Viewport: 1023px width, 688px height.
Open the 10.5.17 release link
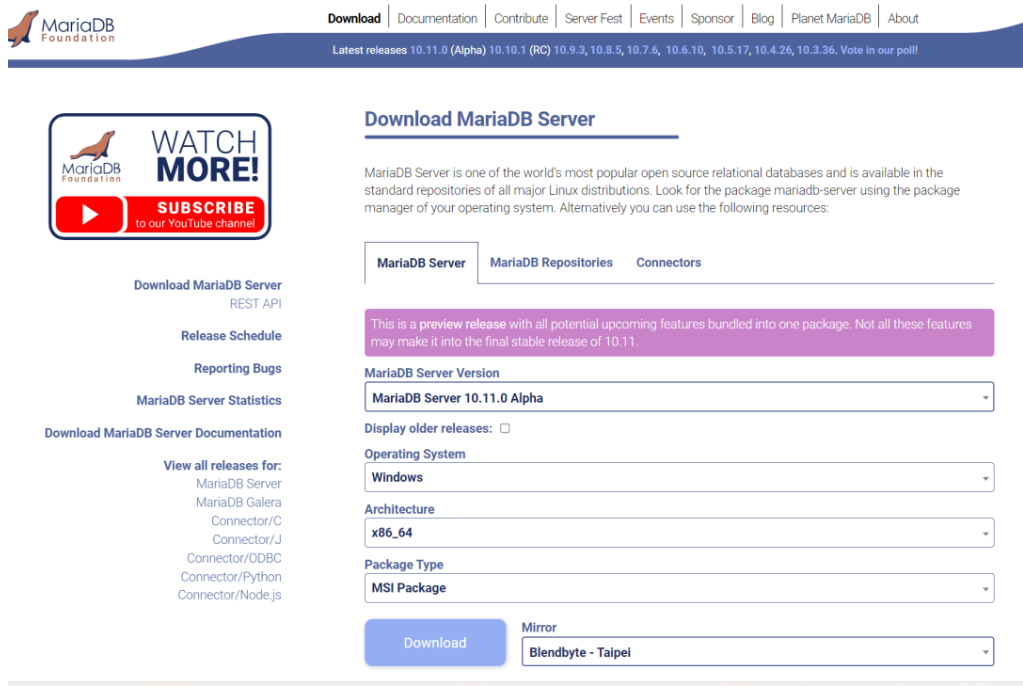730,50
